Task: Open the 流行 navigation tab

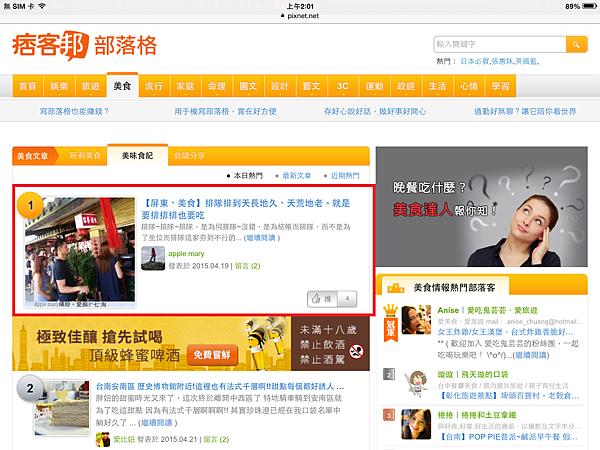Action: (154, 86)
